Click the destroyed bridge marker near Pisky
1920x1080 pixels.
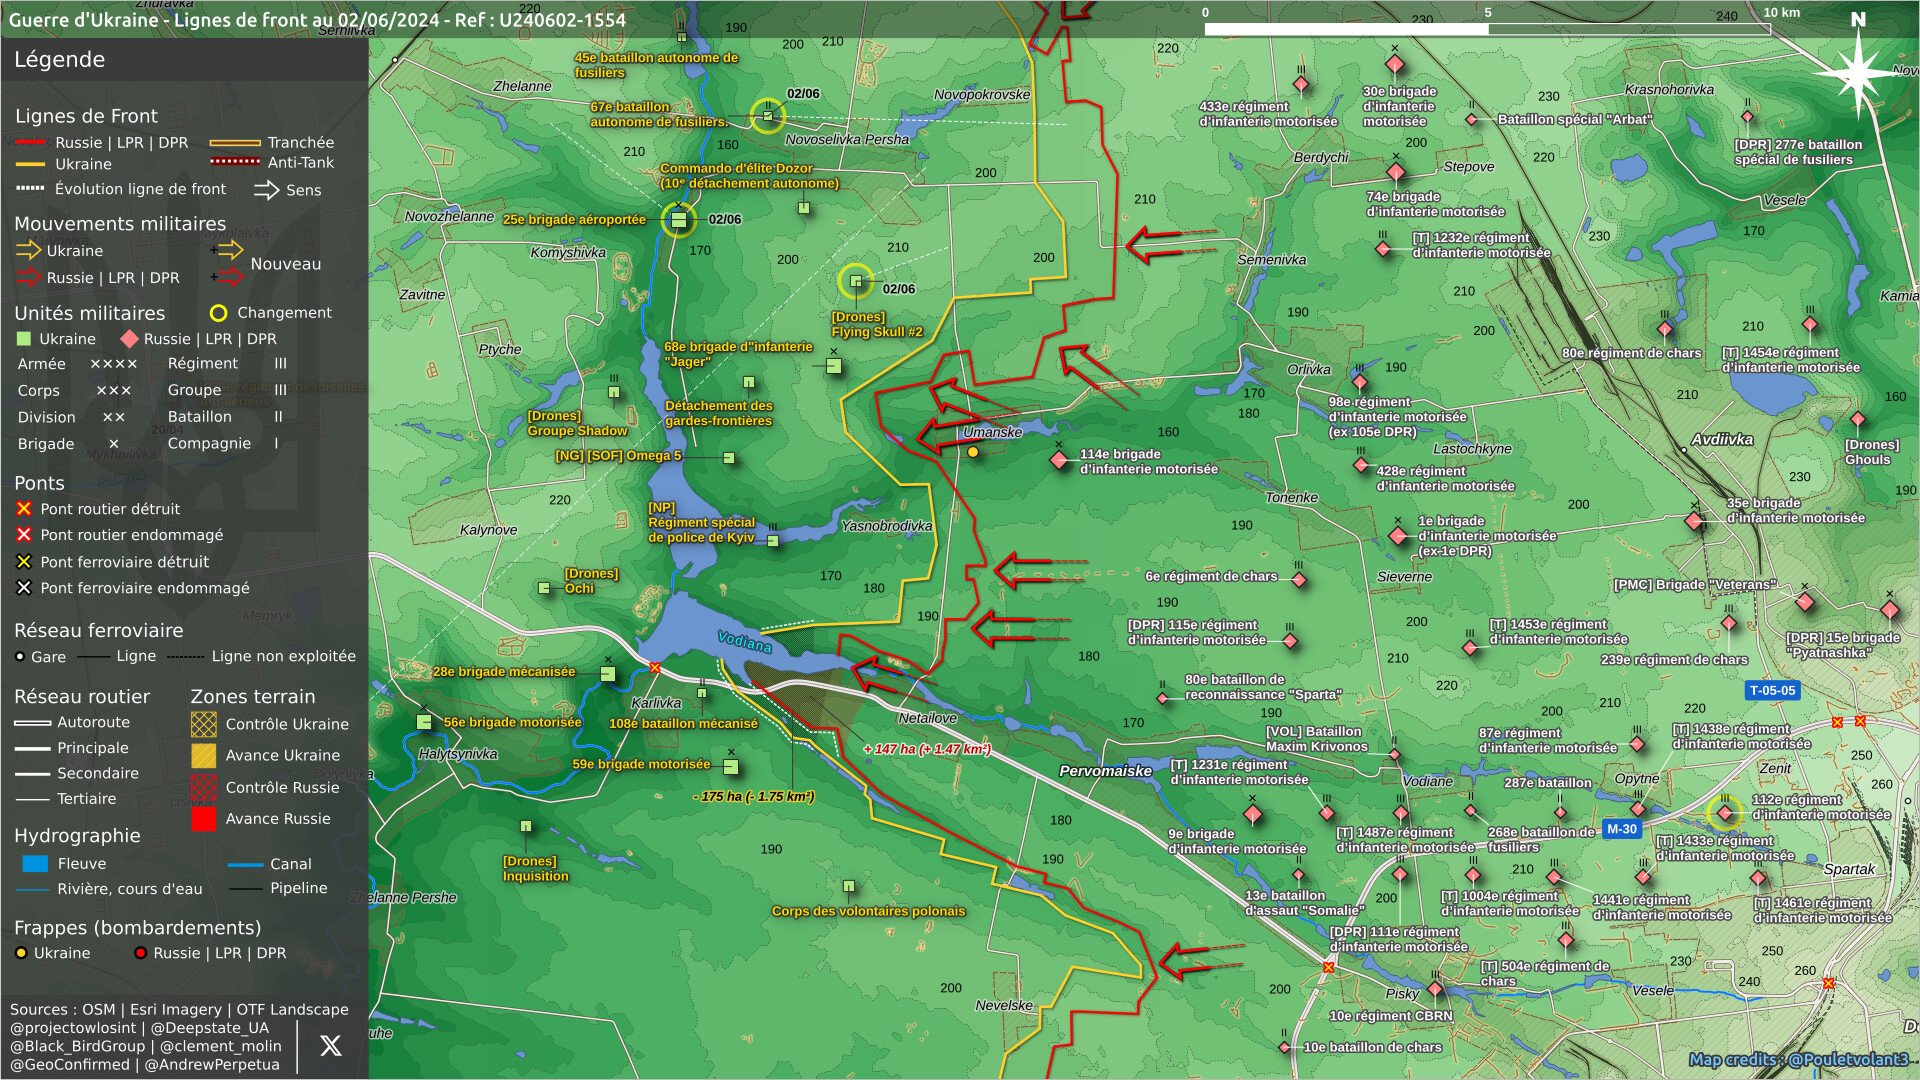1328,967
